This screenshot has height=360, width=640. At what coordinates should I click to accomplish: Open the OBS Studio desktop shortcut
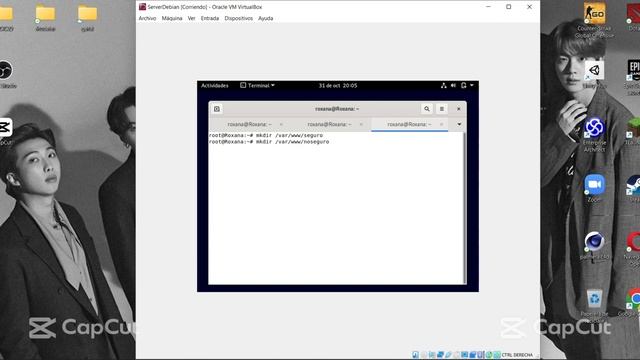coord(7,74)
